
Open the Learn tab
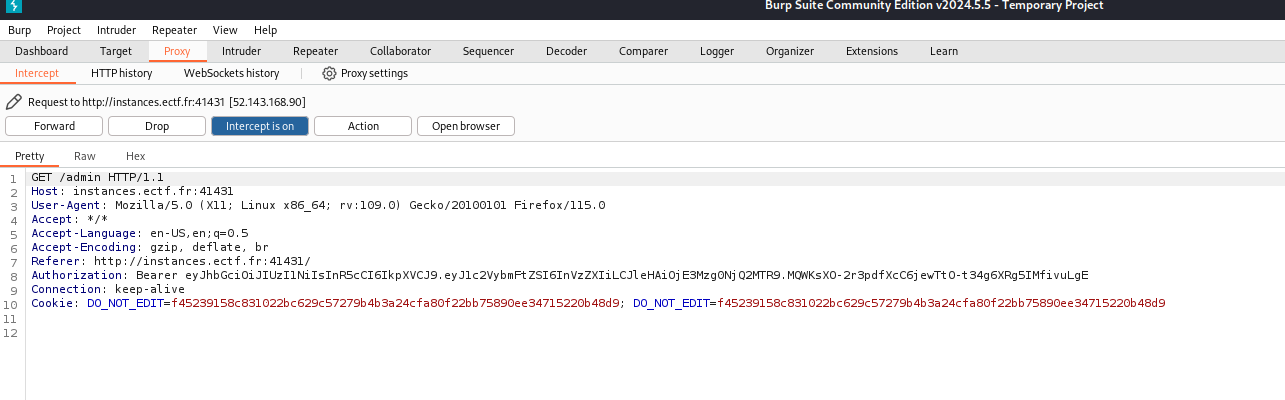tap(943, 51)
